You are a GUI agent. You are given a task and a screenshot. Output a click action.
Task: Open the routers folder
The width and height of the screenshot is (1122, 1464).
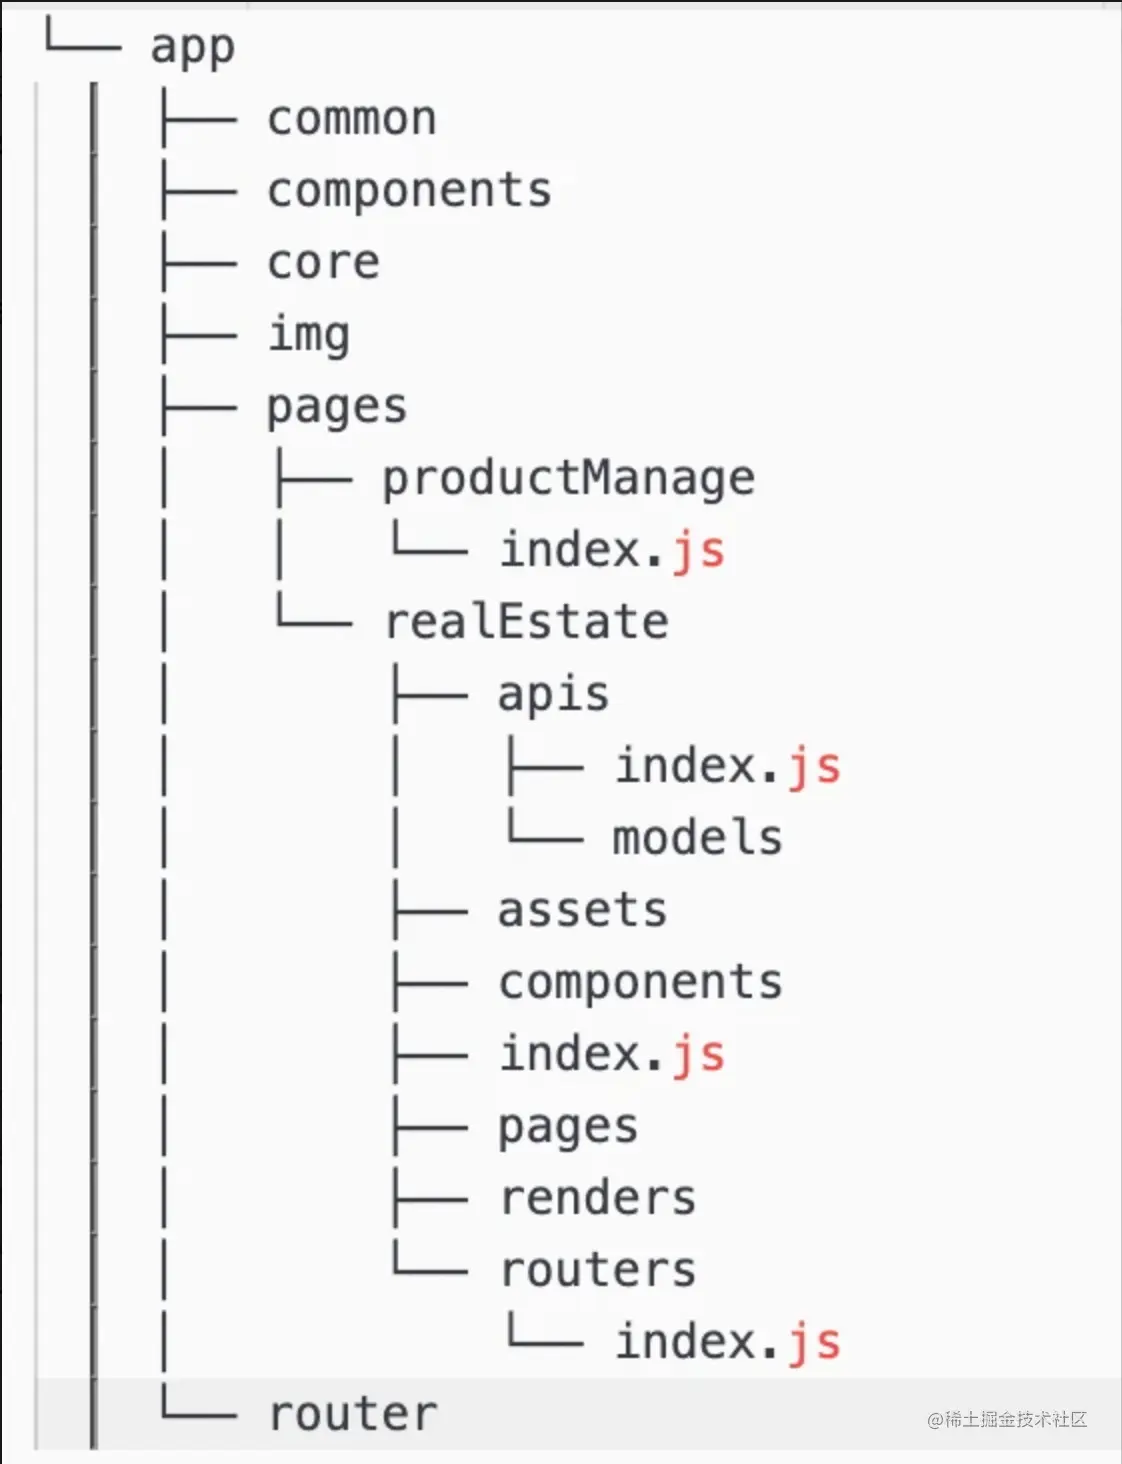tap(597, 1271)
